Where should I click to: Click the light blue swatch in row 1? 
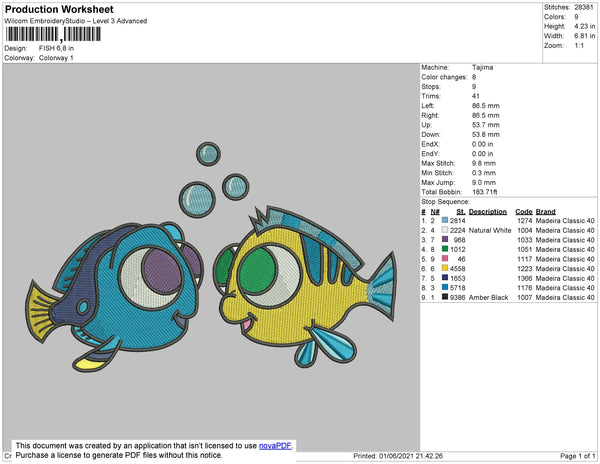[x=445, y=220]
